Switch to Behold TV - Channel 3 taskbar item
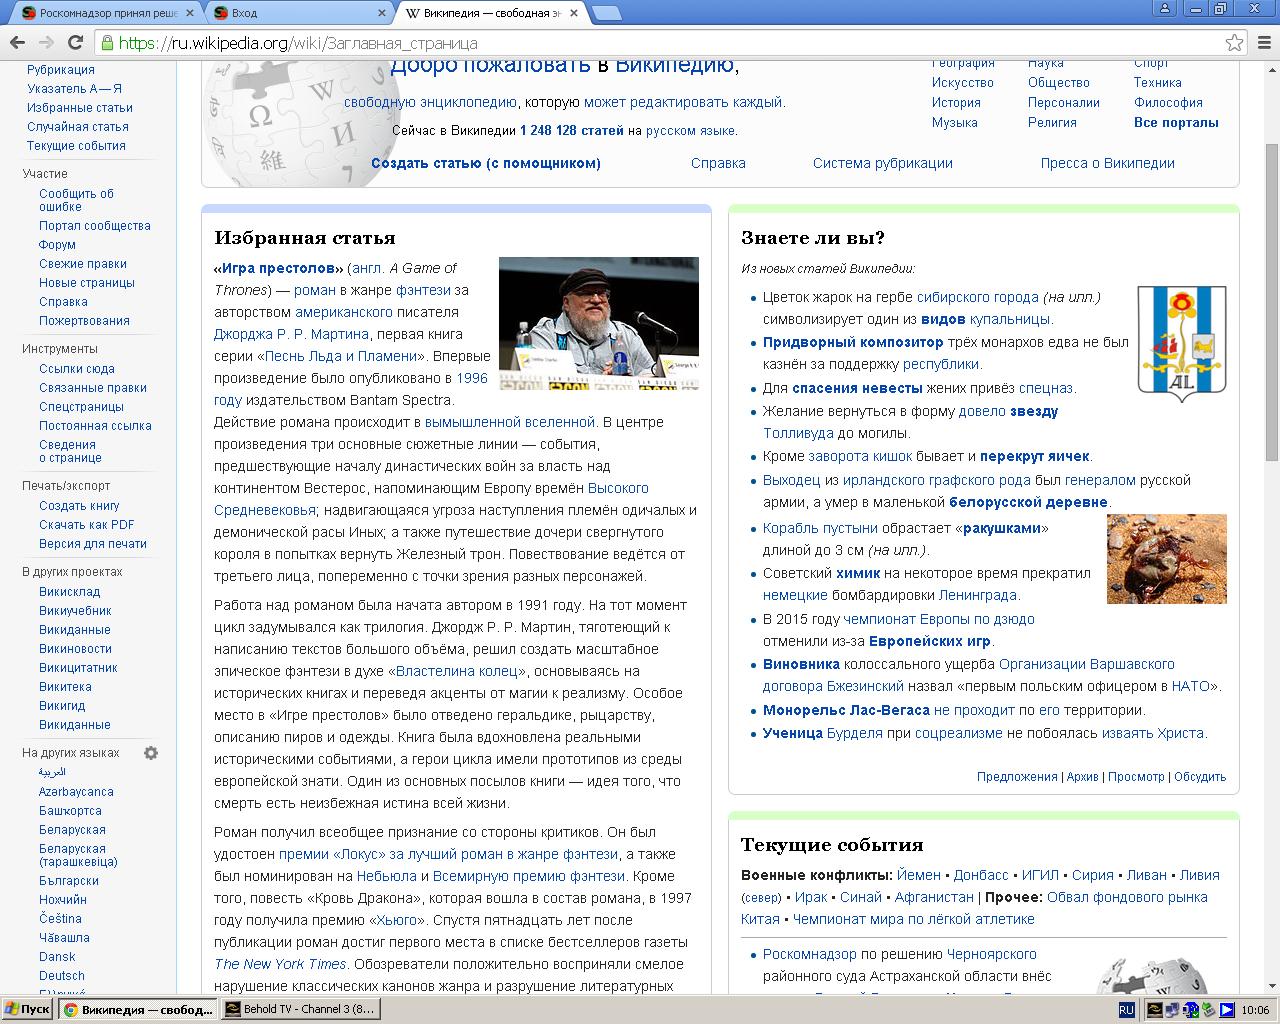Viewport: 1280px width, 1024px height. point(299,1009)
